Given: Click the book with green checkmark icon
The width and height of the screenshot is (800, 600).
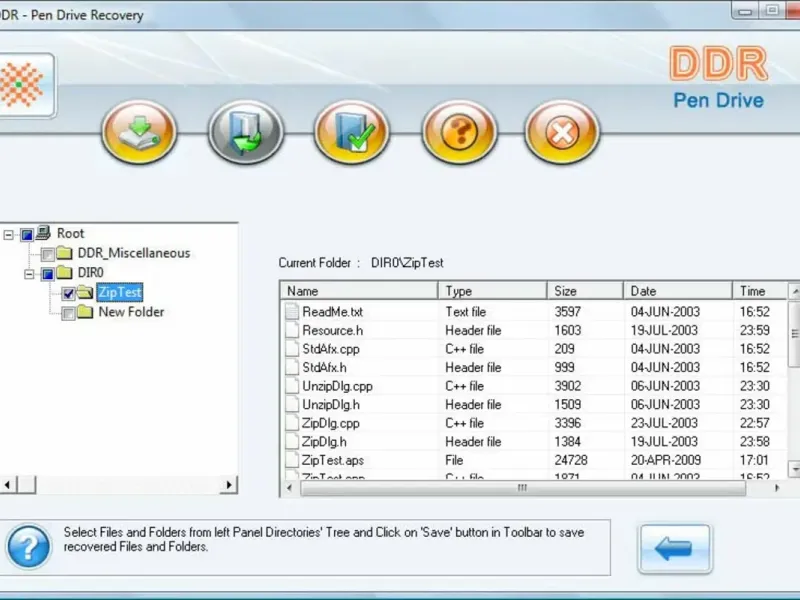Looking at the screenshot, I should click(351, 132).
